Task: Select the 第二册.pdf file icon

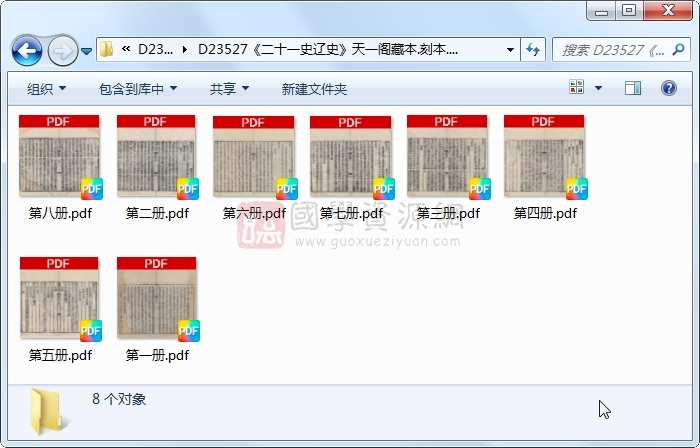Action: (x=156, y=157)
